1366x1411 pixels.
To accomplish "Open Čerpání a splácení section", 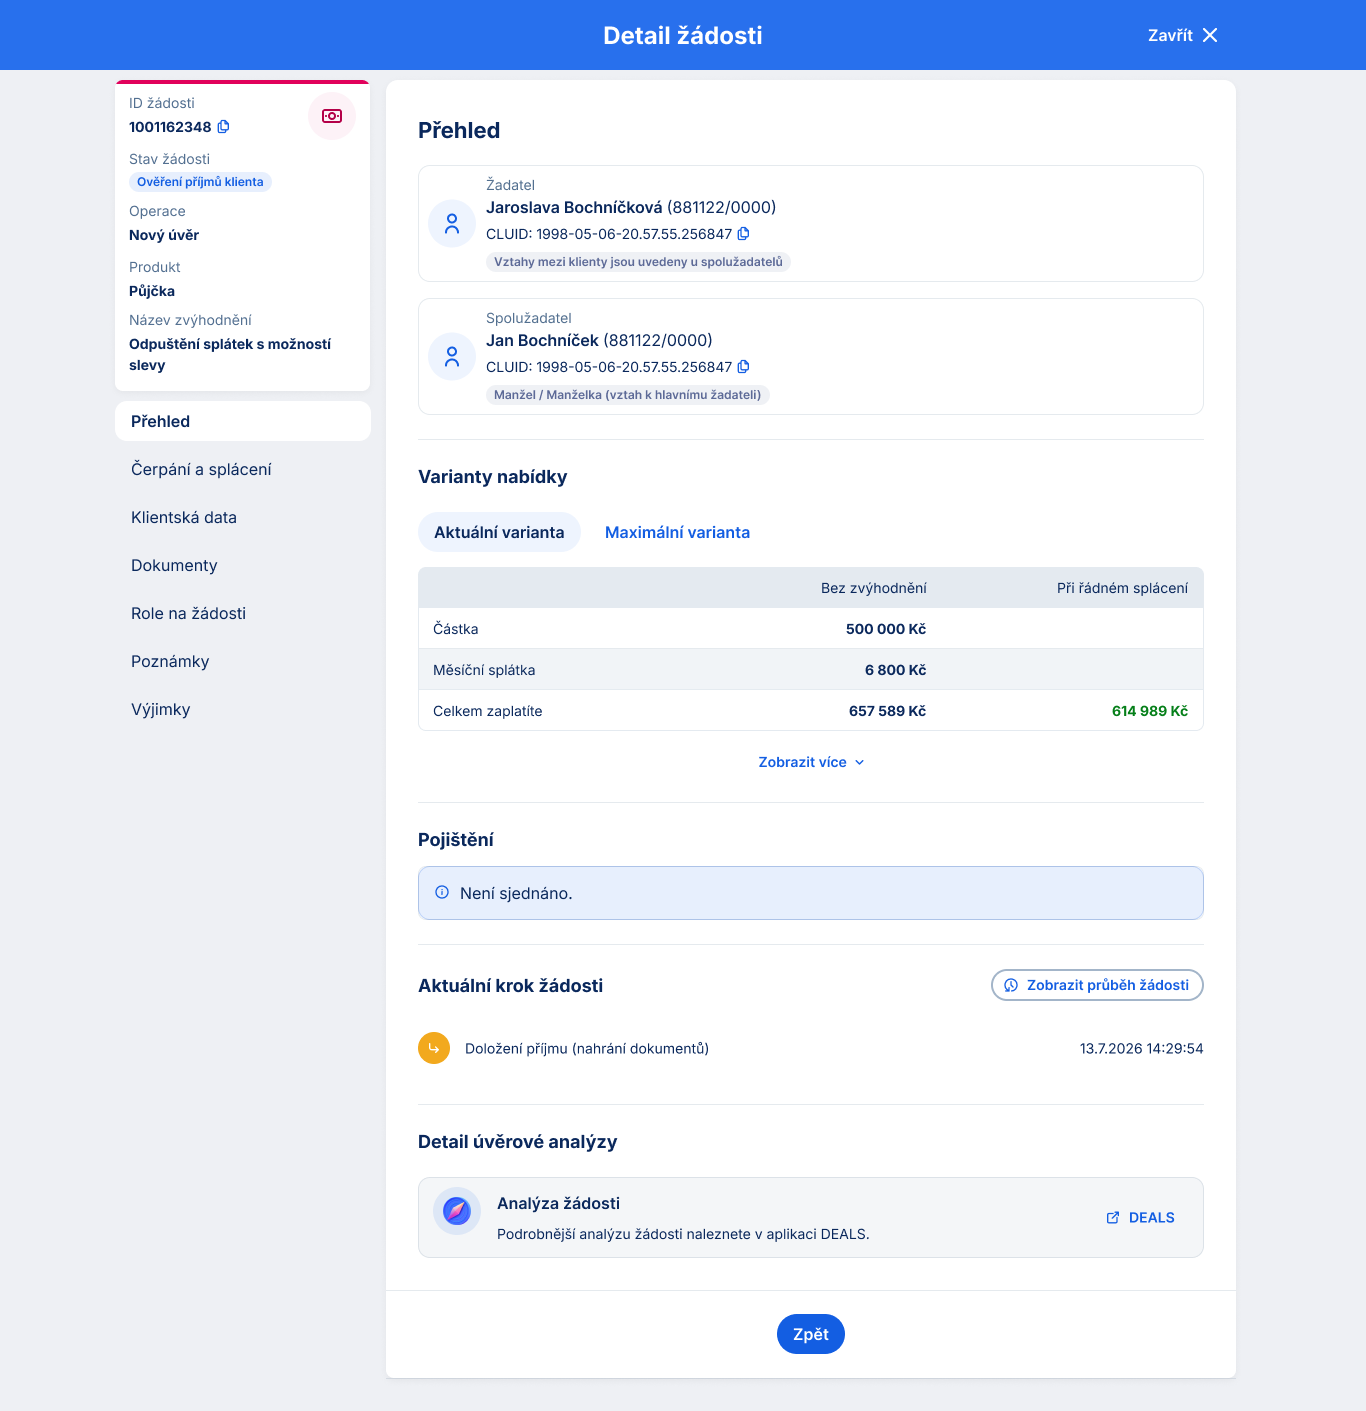I will coord(243,469).
